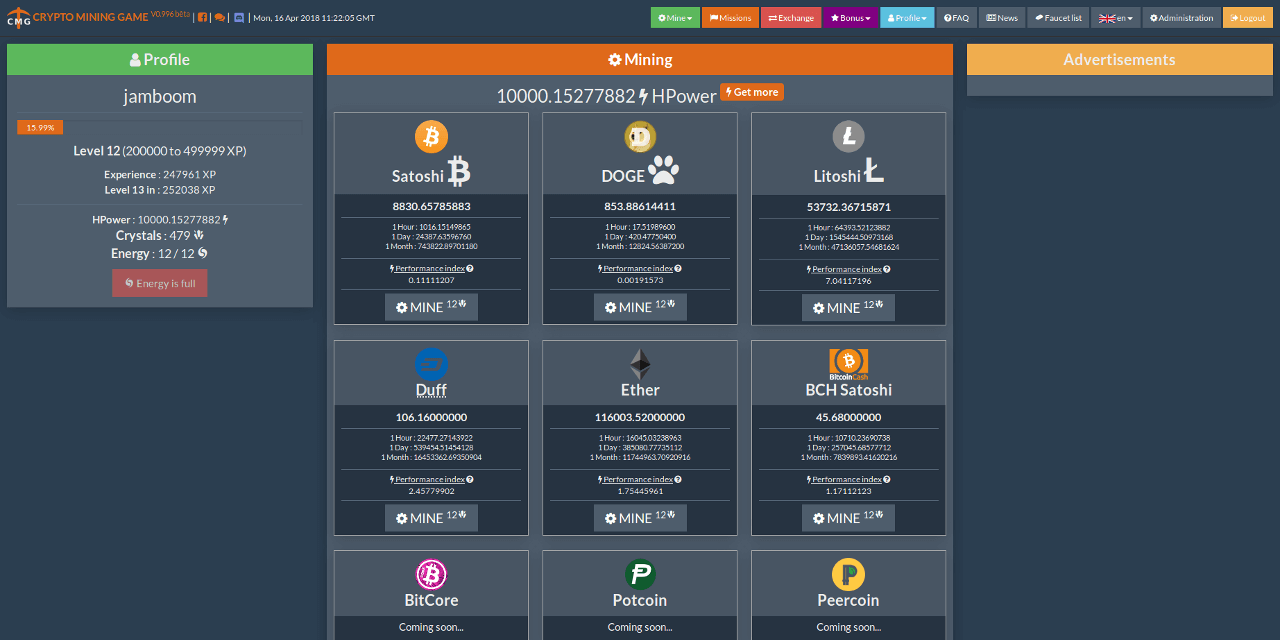The width and height of the screenshot is (1280, 640).
Task: Click the Peercoin coin icon
Action: point(848,574)
